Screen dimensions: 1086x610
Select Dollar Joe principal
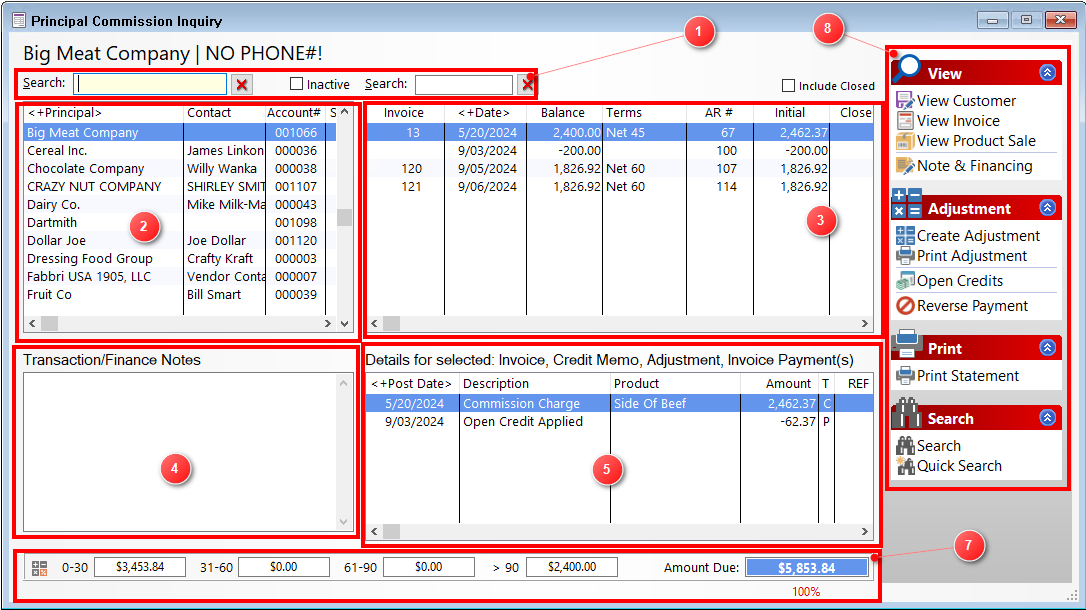[180, 240]
